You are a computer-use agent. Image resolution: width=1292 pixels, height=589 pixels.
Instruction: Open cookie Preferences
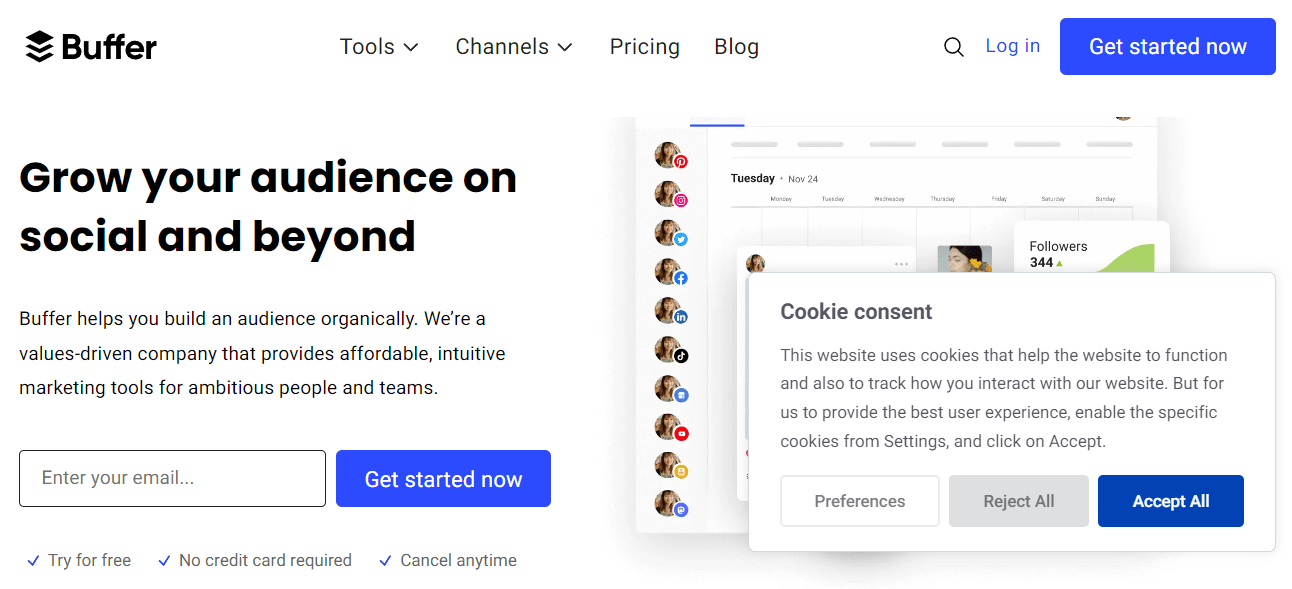point(859,501)
